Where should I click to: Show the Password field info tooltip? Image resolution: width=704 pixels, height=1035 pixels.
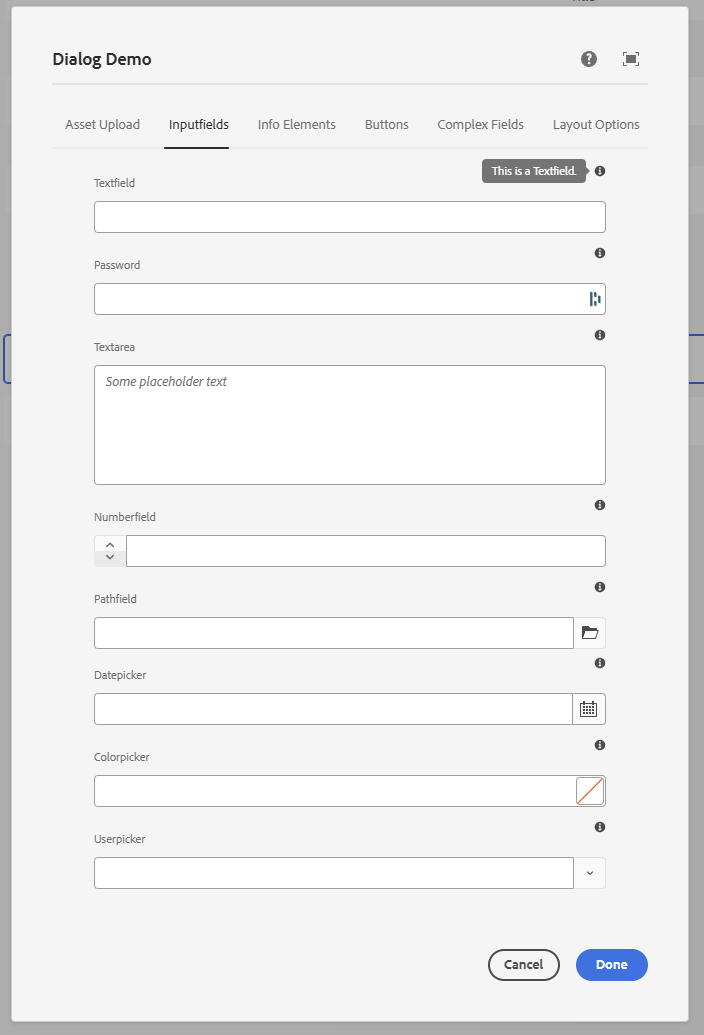tap(599, 253)
